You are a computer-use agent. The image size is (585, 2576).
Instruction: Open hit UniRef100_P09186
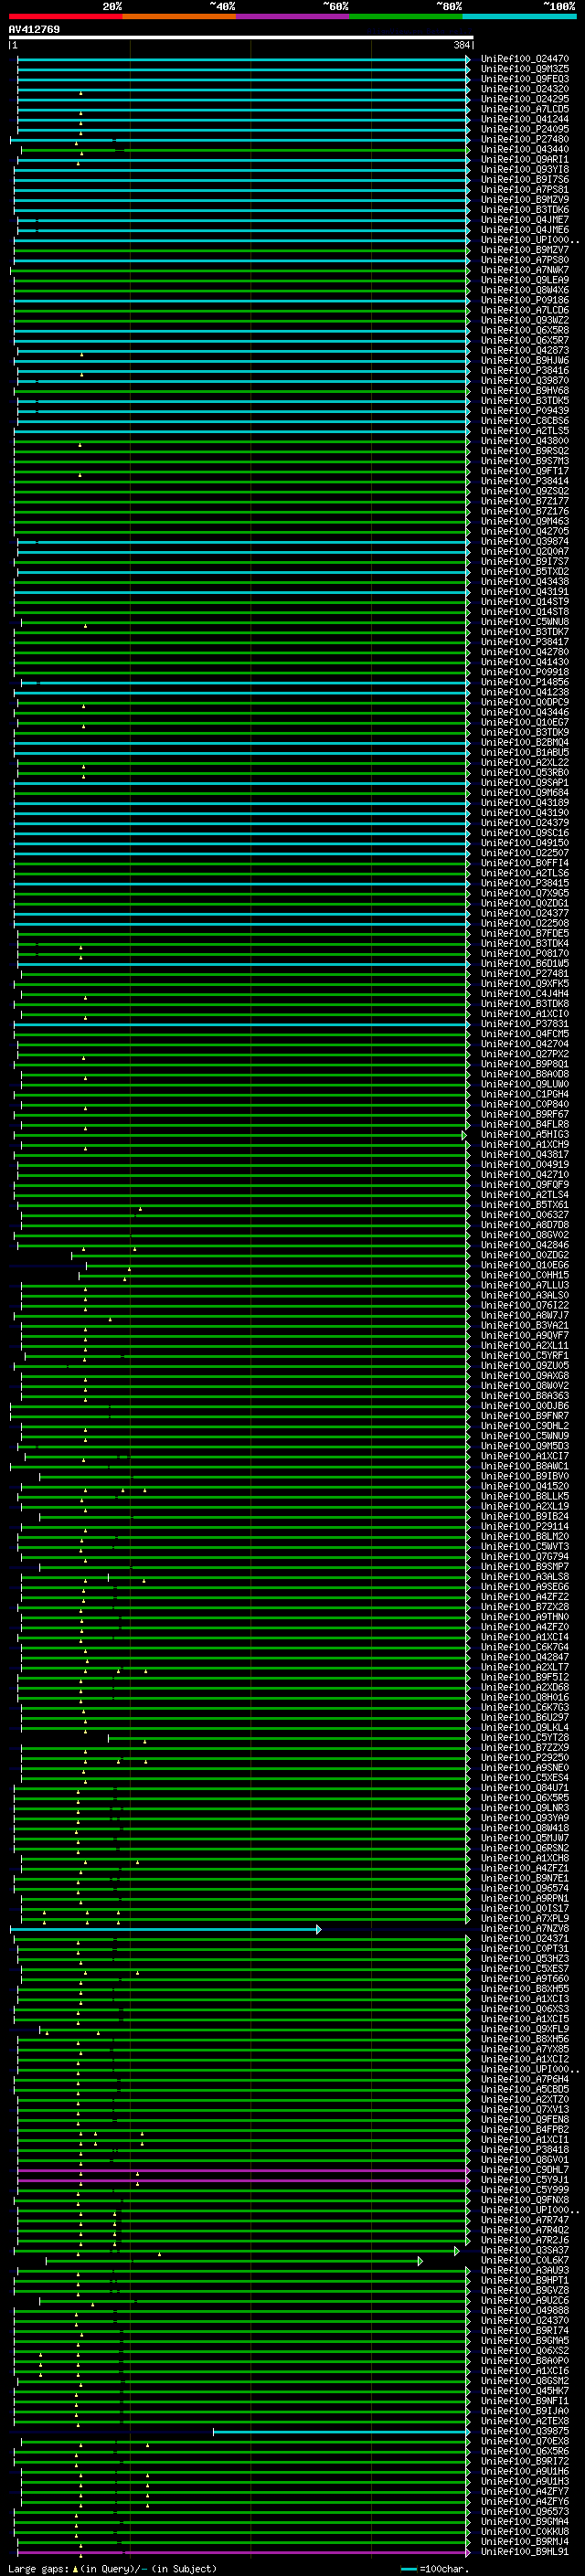525,300
